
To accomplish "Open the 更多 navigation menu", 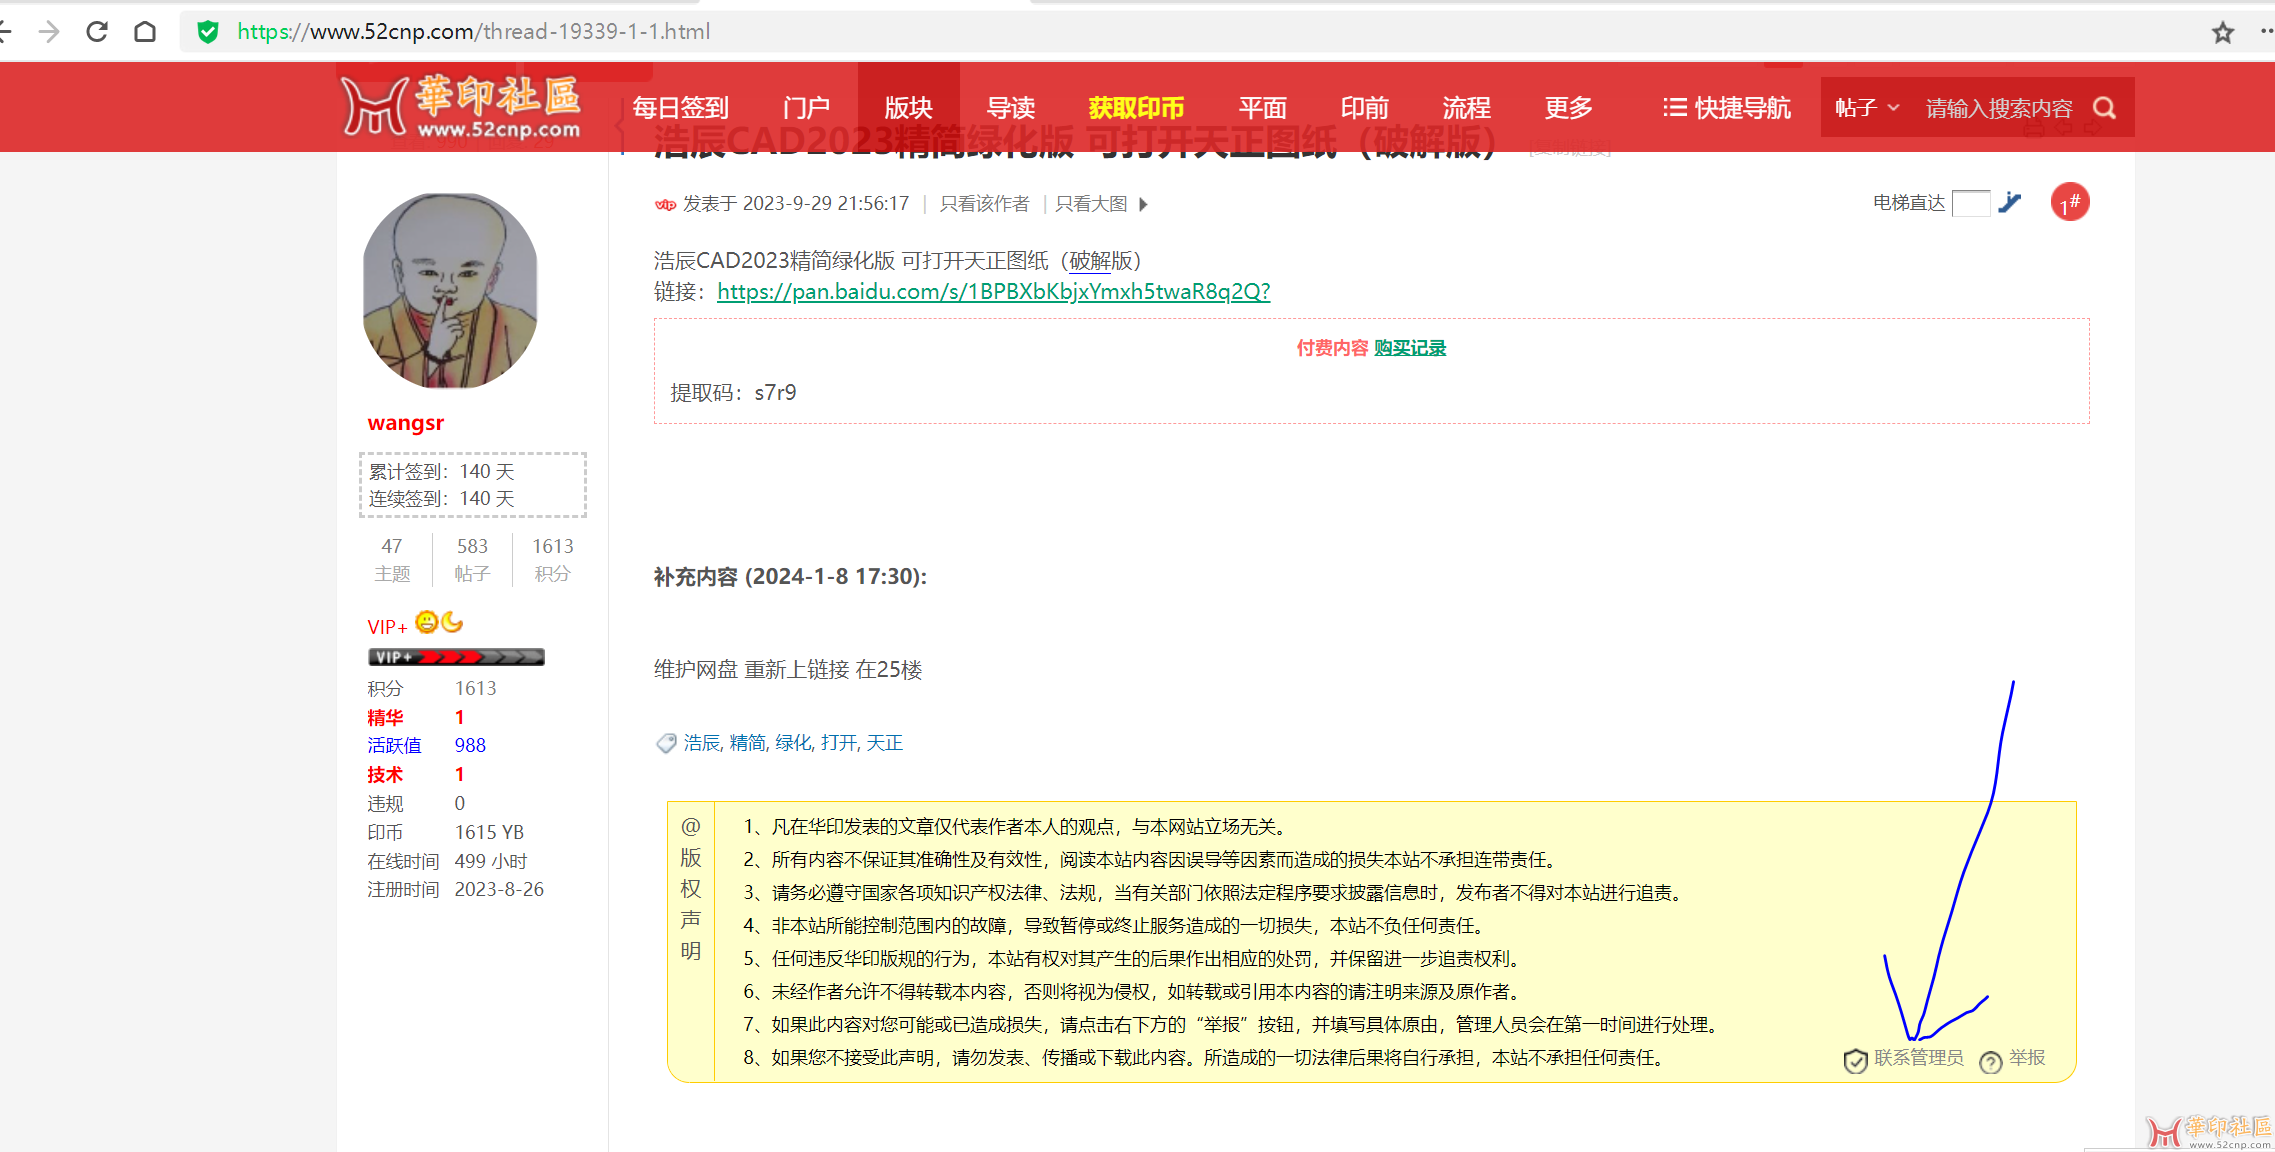I will point(1567,108).
